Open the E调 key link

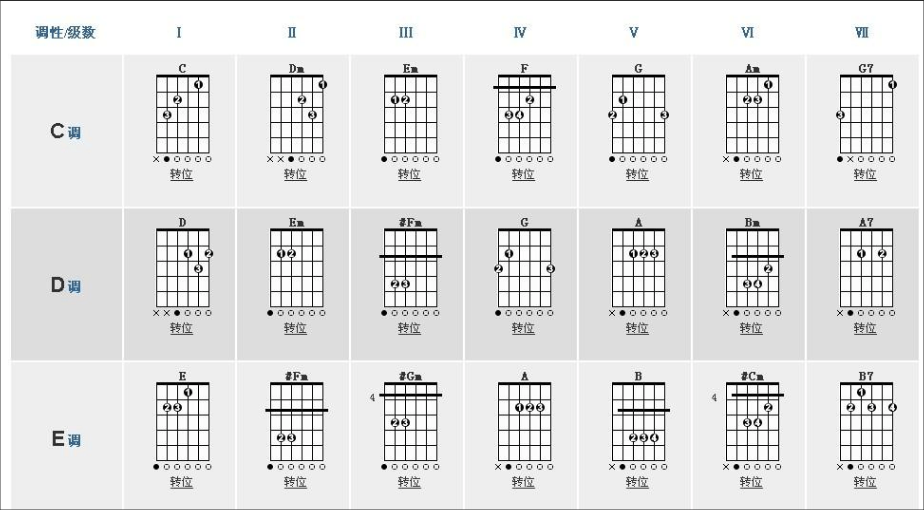[x=65, y=439]
